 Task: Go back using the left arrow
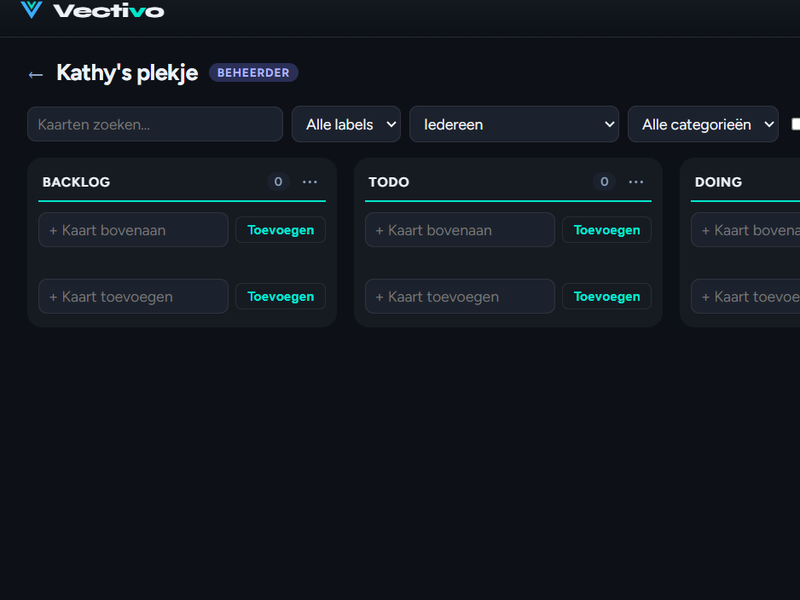tap(36, 75)
